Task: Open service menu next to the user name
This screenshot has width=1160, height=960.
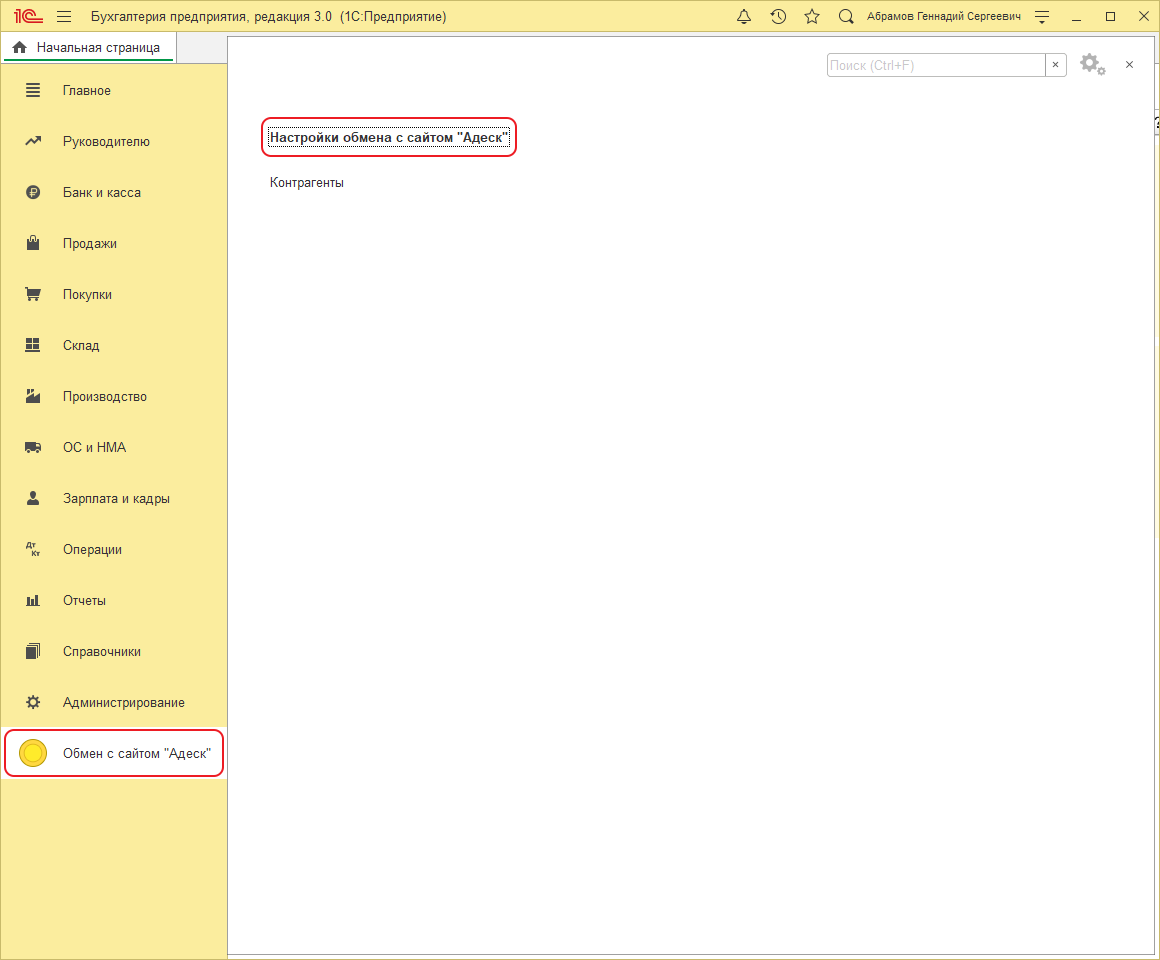Action: point(1042,16)
